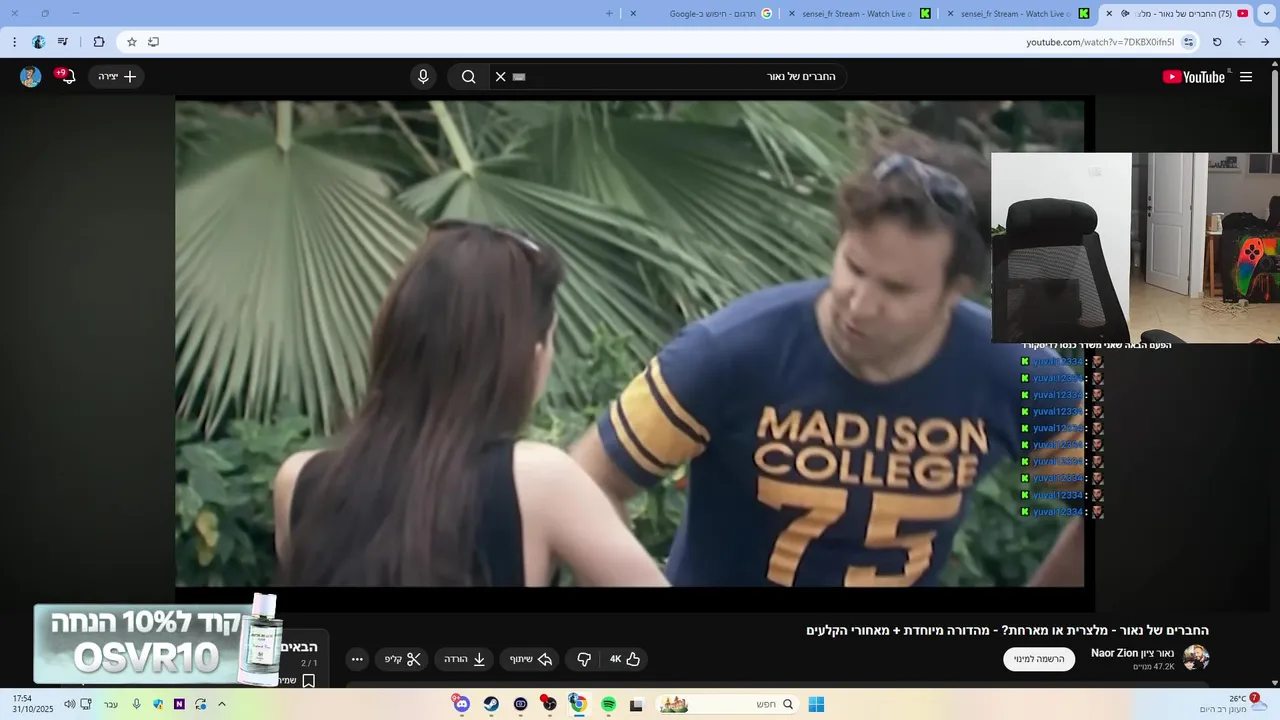The image size is (1280, 720).
Task: Open YouTube notifications bell
Action: (67, 77)
